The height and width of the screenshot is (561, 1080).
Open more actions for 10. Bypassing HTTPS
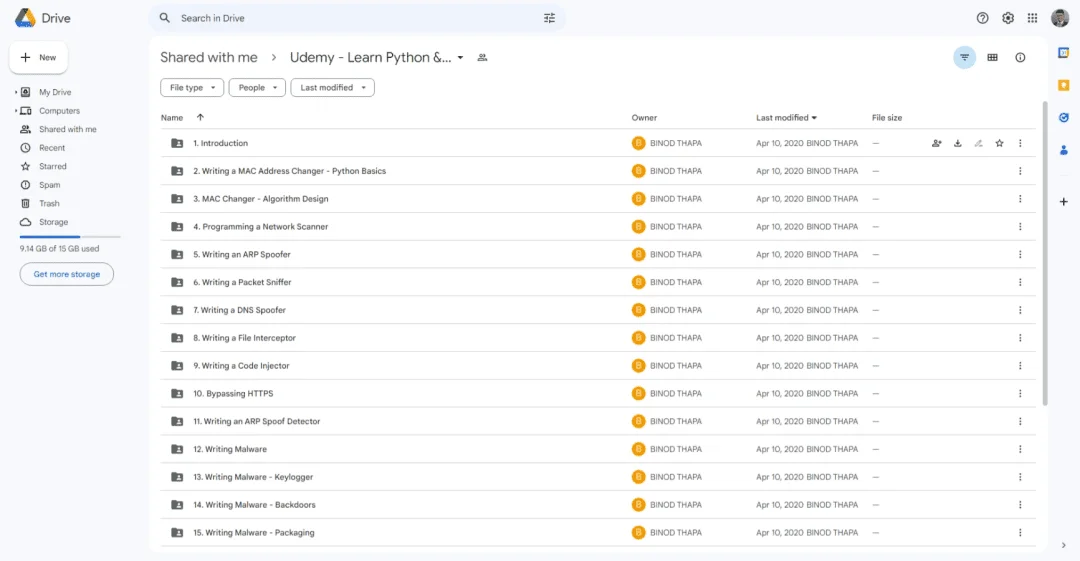click(1020, 394)
